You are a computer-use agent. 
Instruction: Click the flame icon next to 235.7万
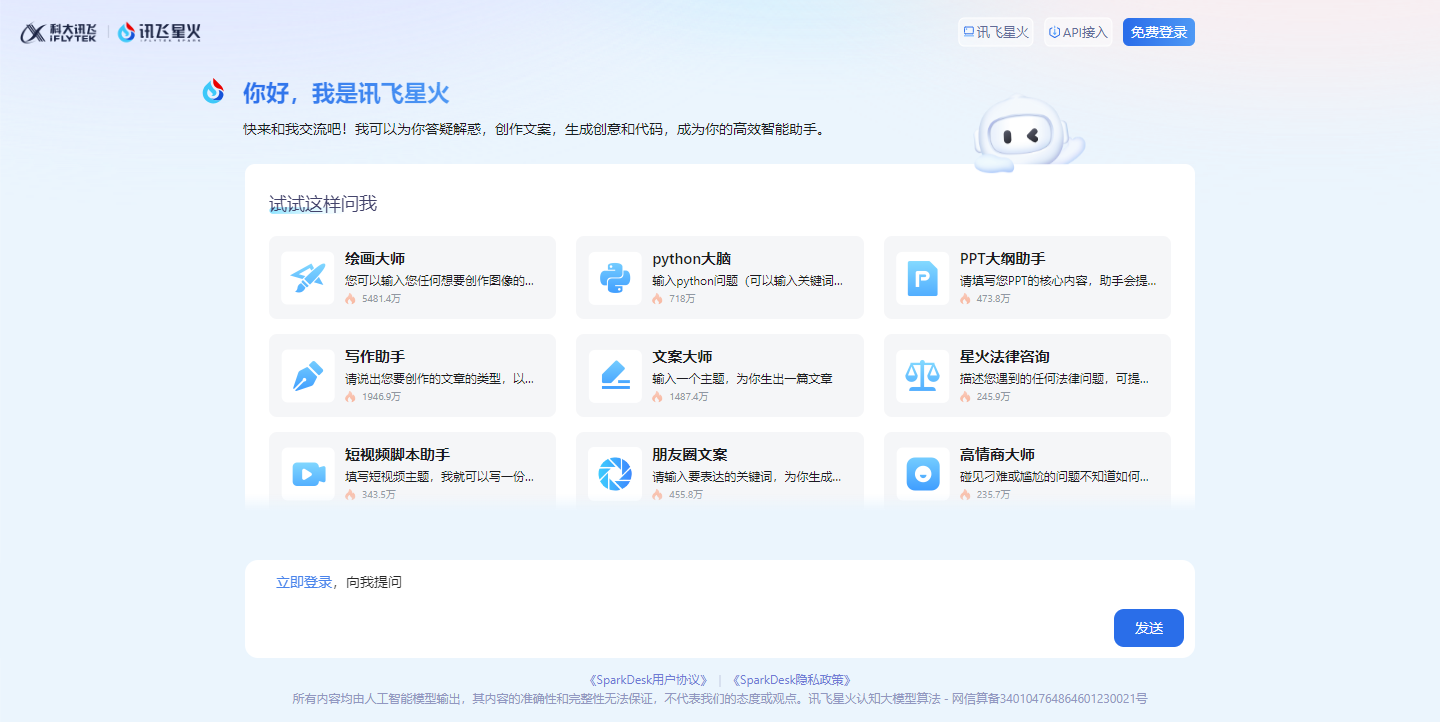(x=965, y=495)
